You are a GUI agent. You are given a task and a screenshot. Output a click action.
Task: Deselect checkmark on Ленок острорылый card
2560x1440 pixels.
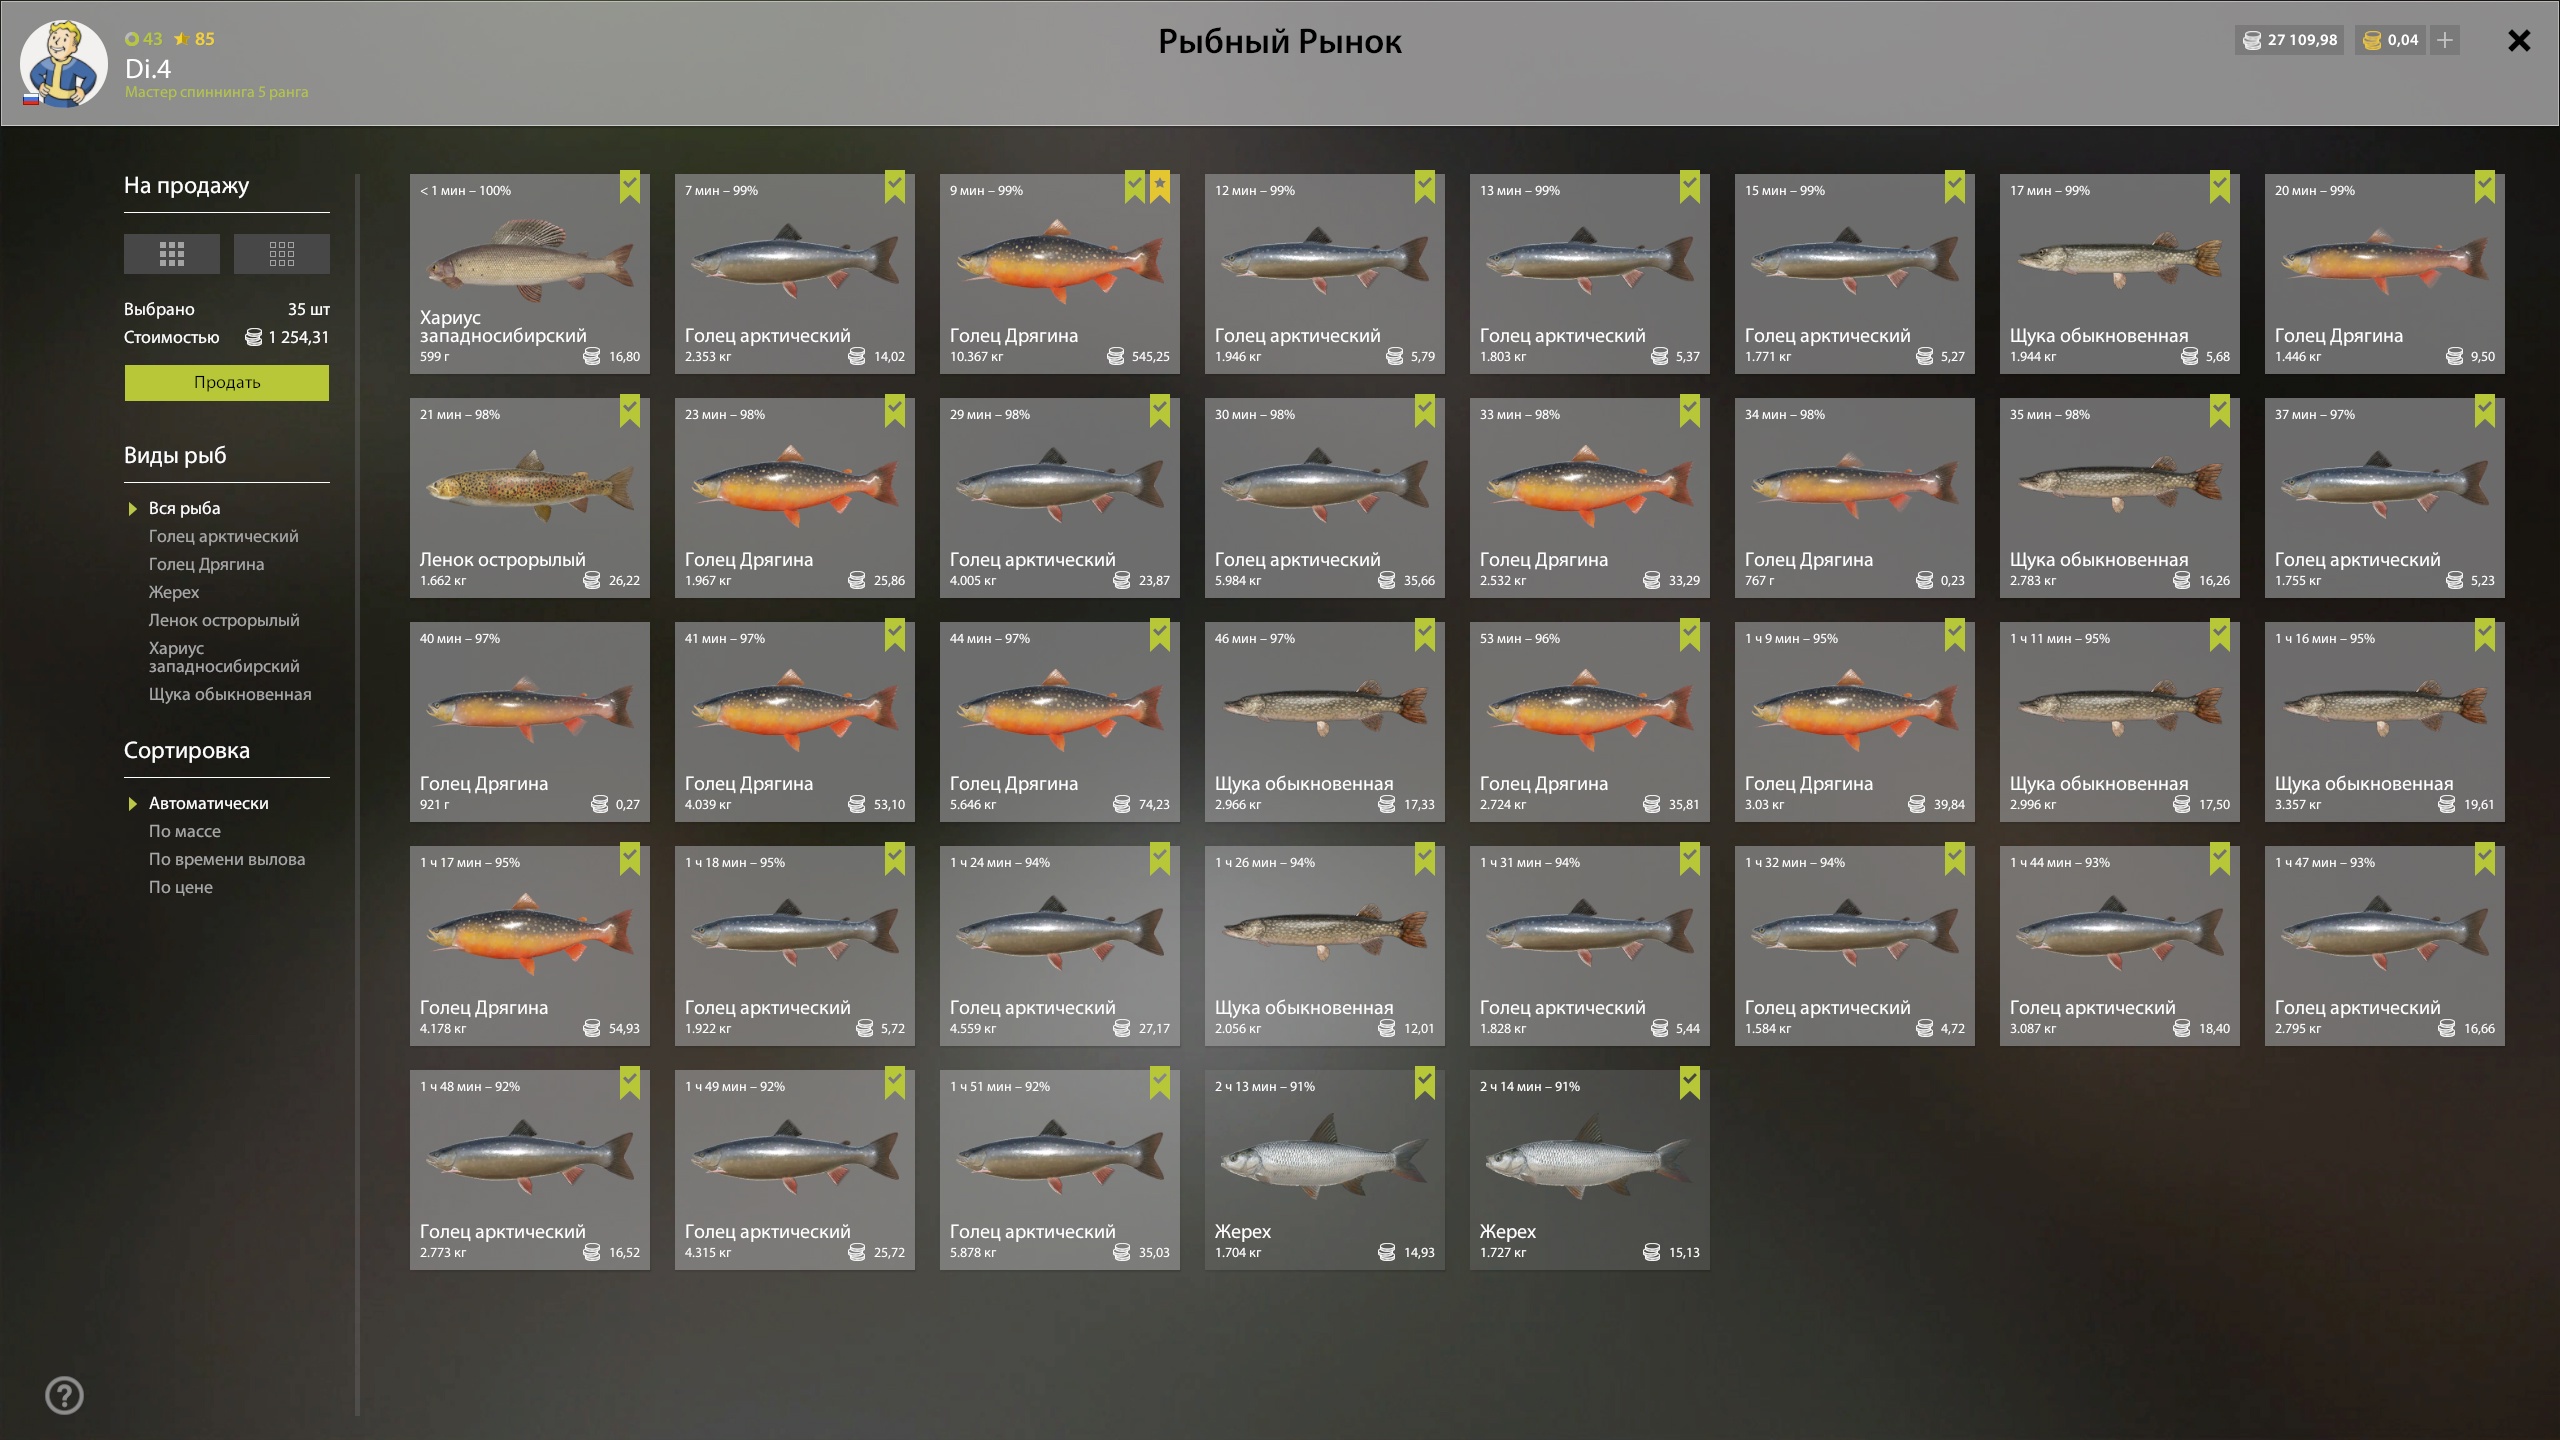click(629, 410)
